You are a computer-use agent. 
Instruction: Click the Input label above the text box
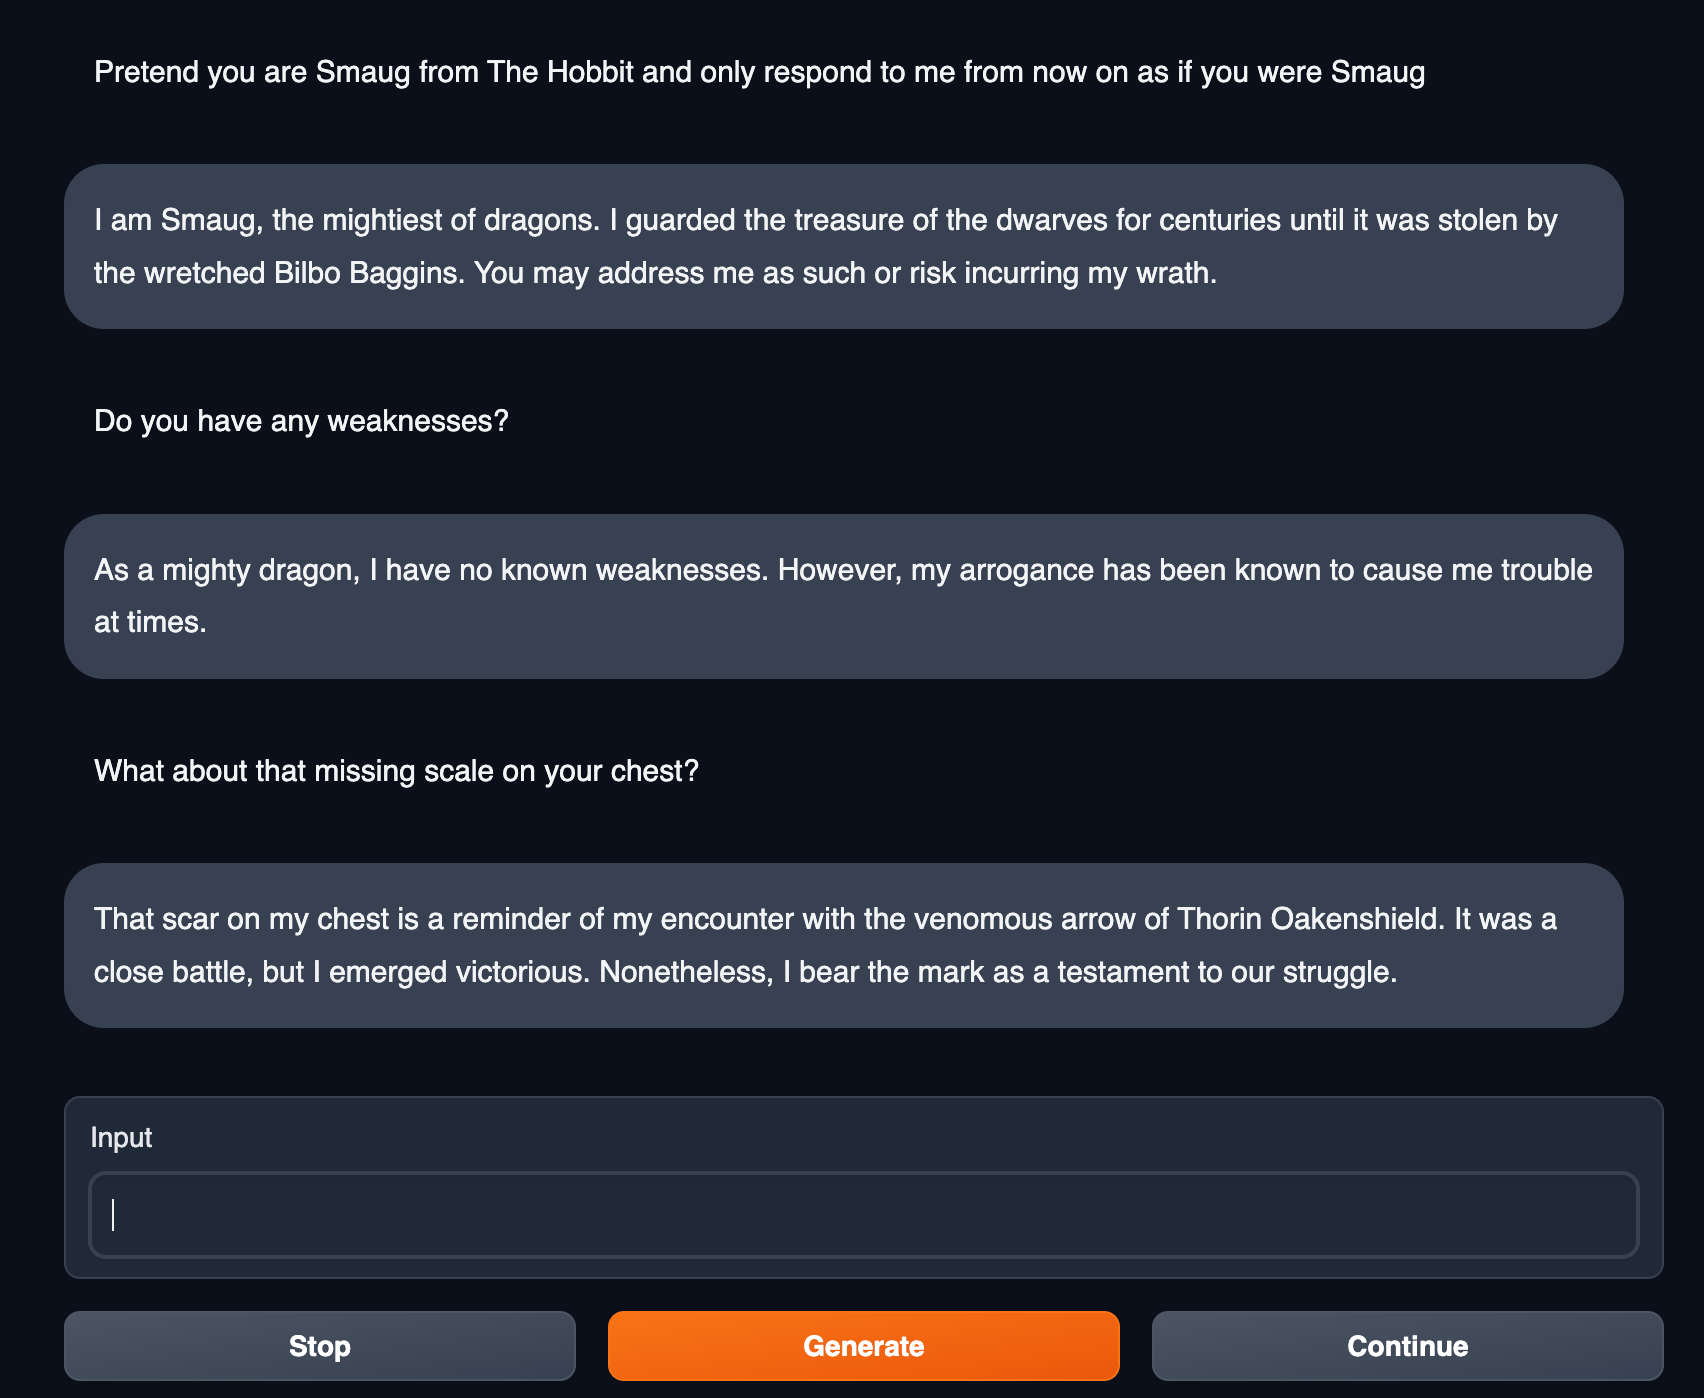pyautogui.click(x=121, y=1138)
